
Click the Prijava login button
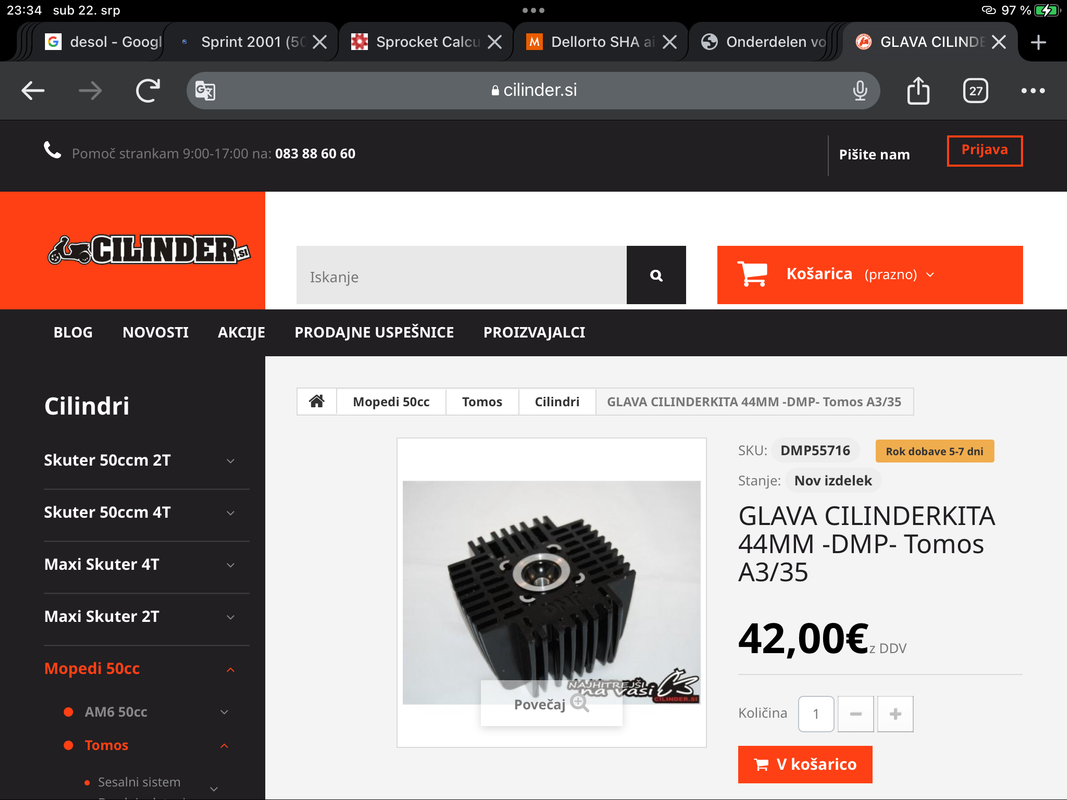click(985, 150)
